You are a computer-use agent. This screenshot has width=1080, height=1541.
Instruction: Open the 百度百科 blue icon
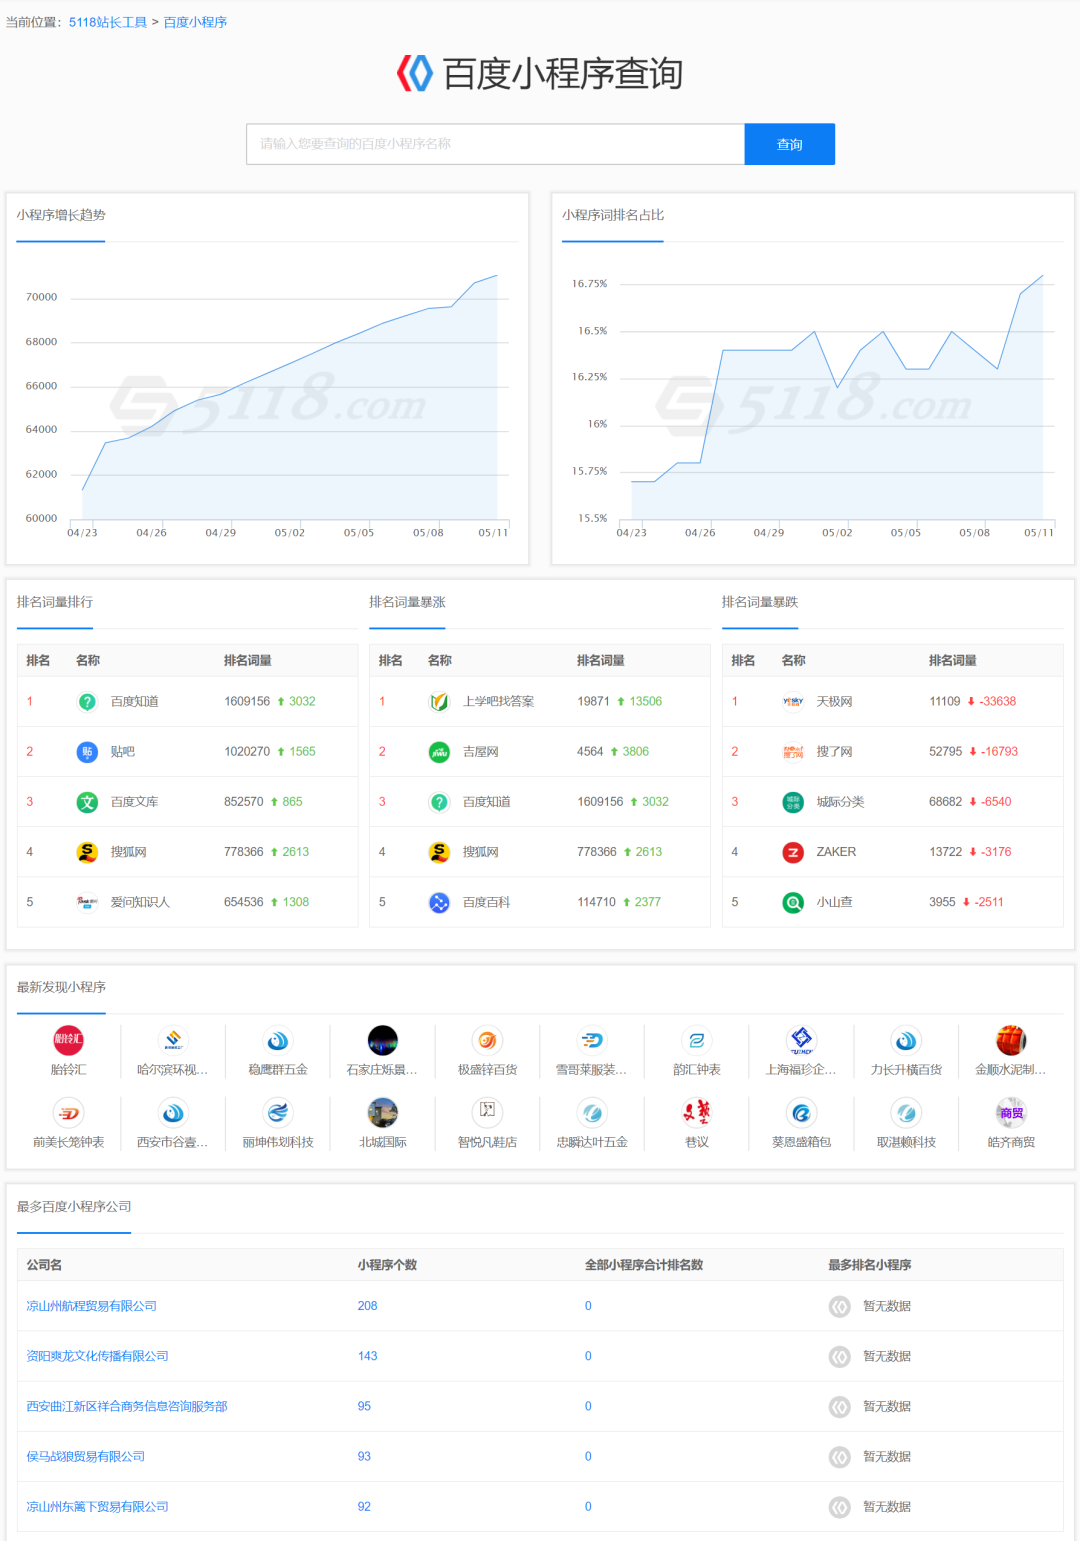pos(439,902)
